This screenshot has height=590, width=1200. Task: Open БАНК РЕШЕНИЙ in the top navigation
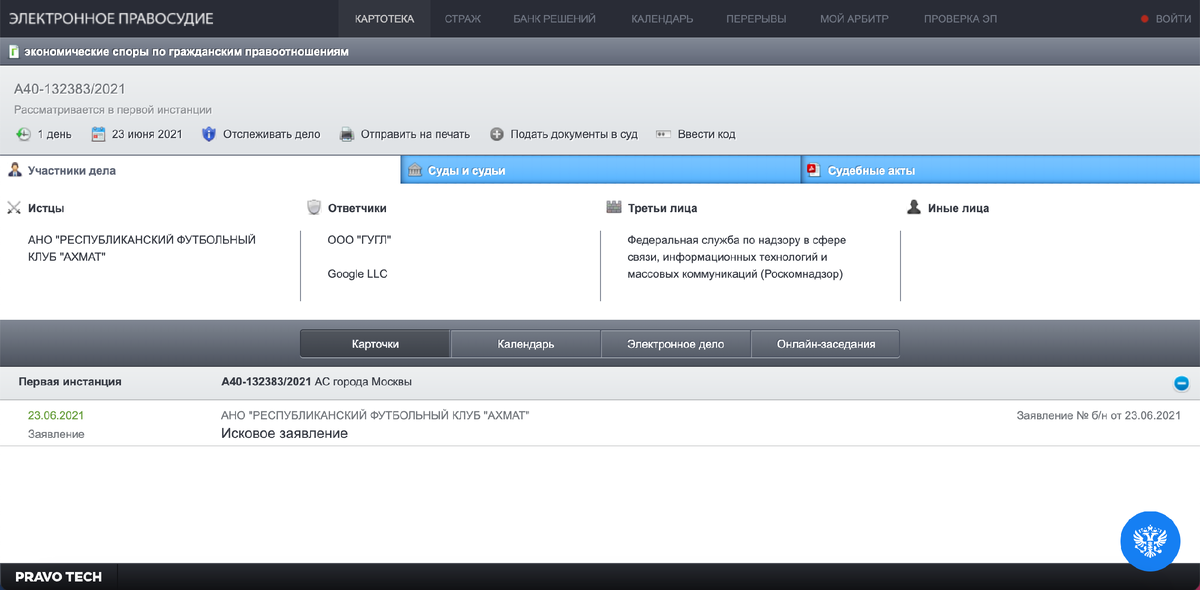coord(554,17)
